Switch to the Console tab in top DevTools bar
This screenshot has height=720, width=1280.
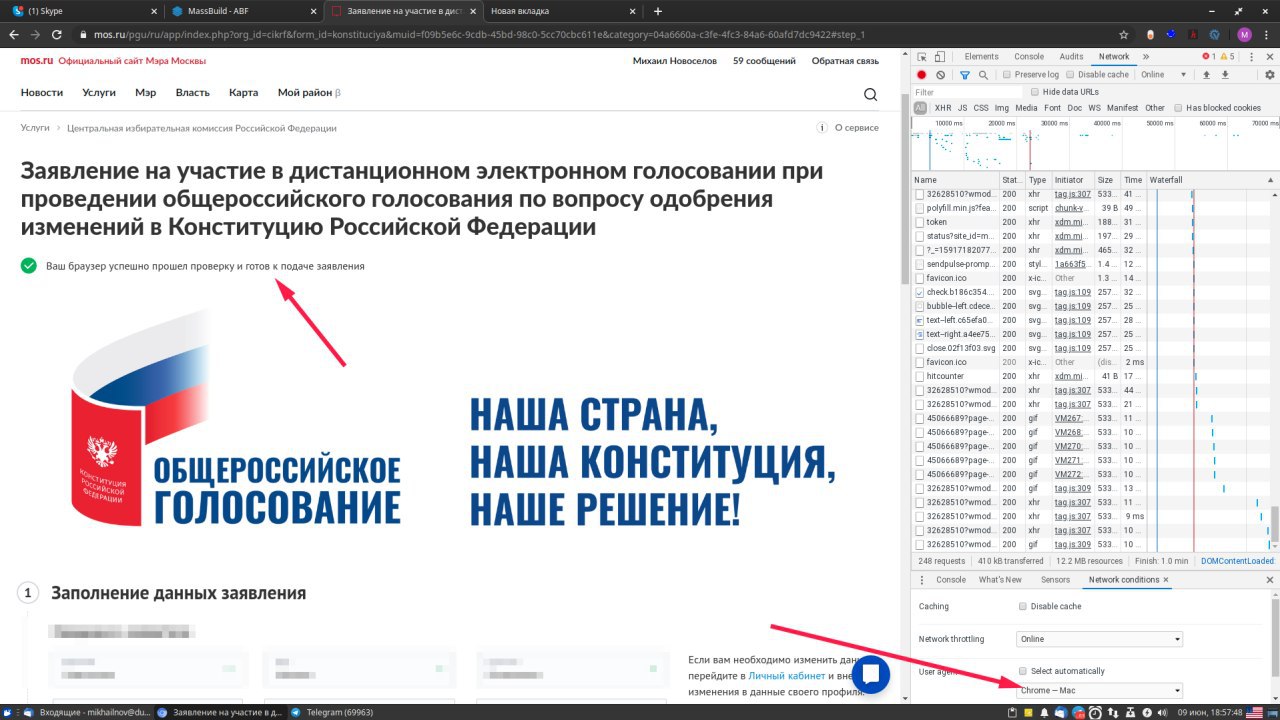1029,57
